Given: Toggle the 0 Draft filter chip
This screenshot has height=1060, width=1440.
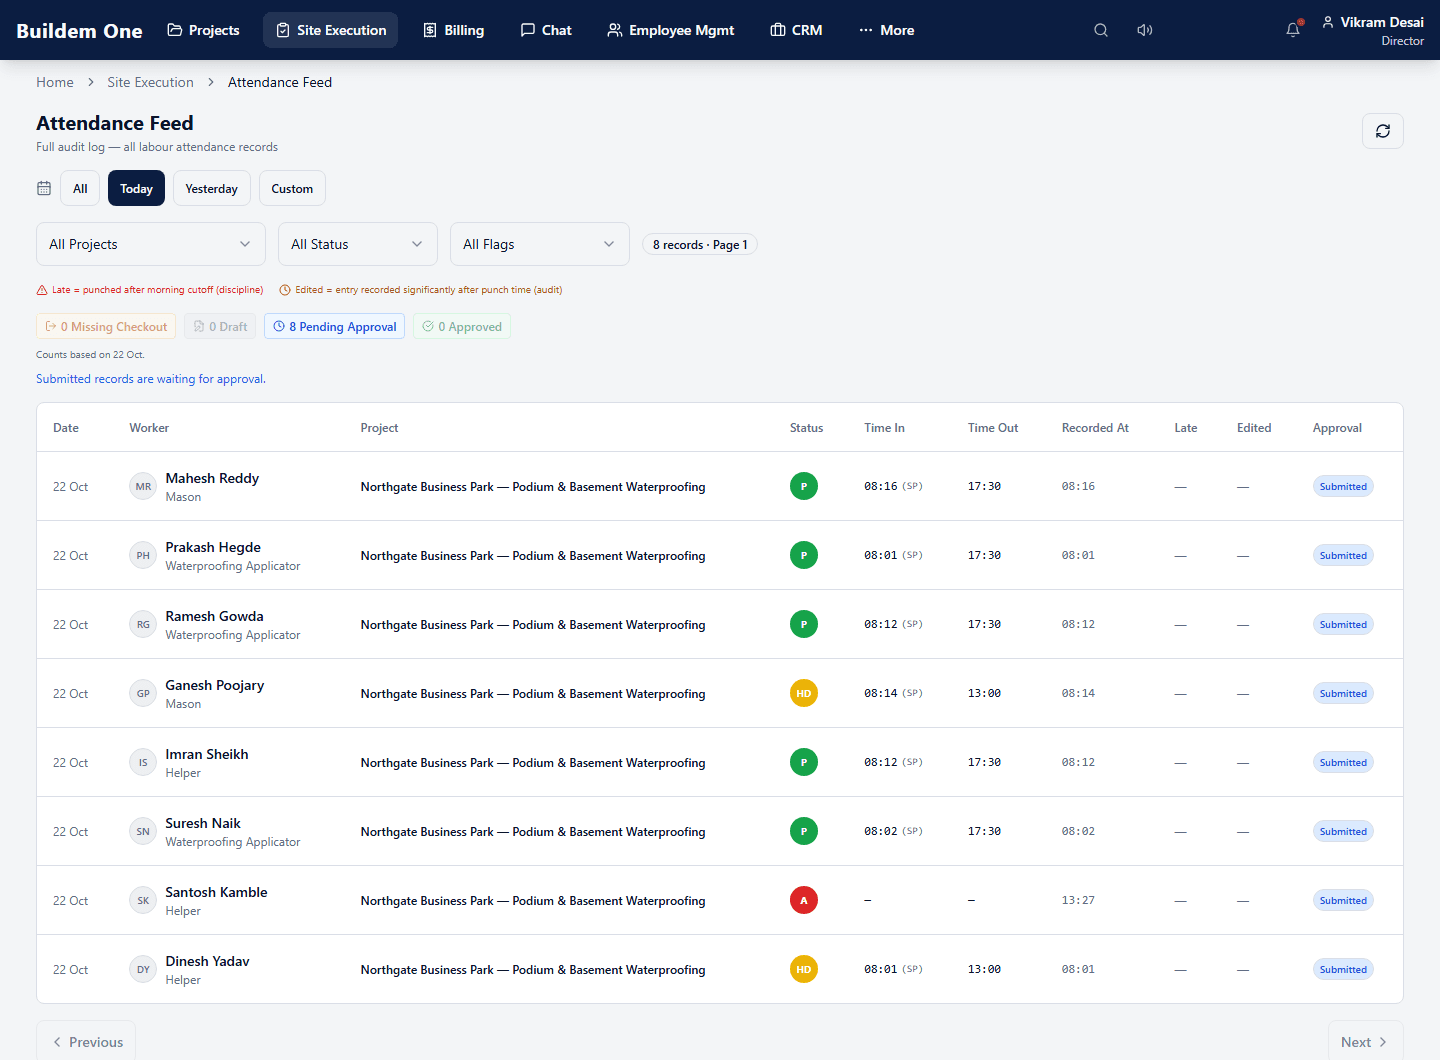Looking at the screenshot, I should [220, 326].
